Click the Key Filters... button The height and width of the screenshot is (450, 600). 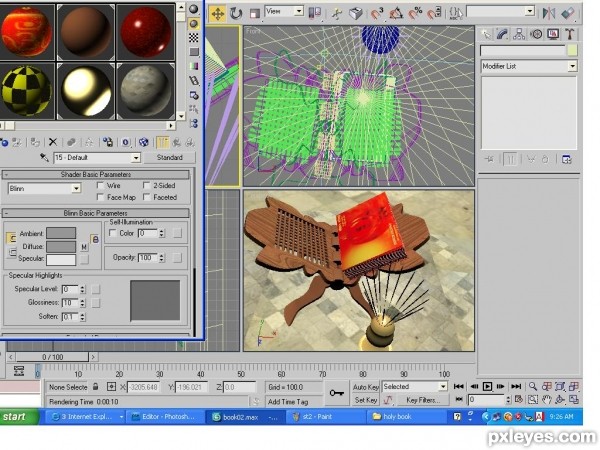pyautogui.click(x=423, y=400)
